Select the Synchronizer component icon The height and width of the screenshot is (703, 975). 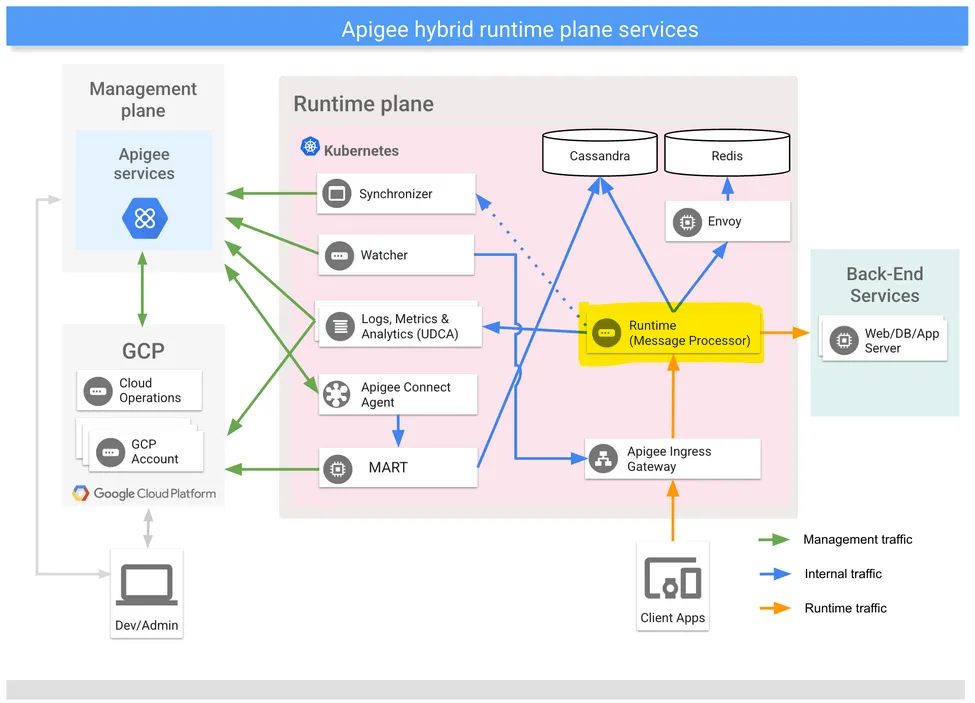pos(338,194)
